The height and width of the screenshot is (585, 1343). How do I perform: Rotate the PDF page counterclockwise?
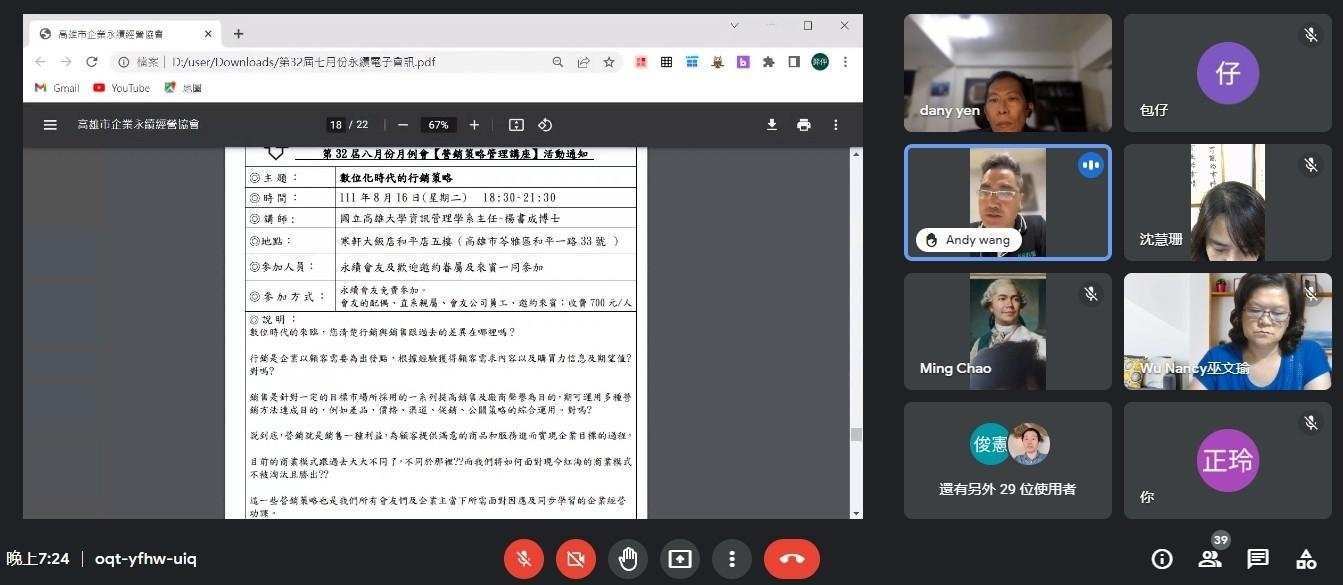tap(545, 125)
